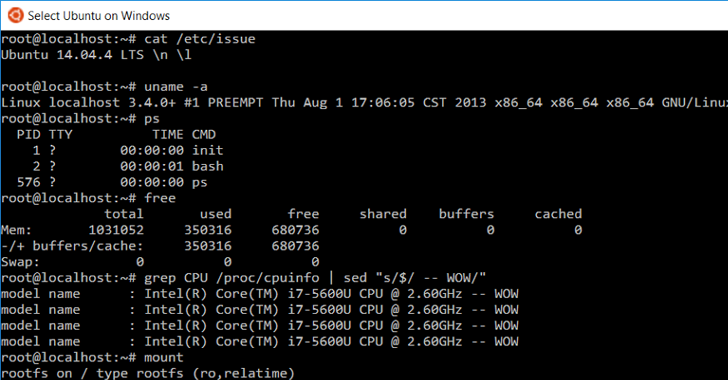Click the "buffers" column header
Image resolution: width=728 pixels, height=380 pixels.
coord(466,214)
